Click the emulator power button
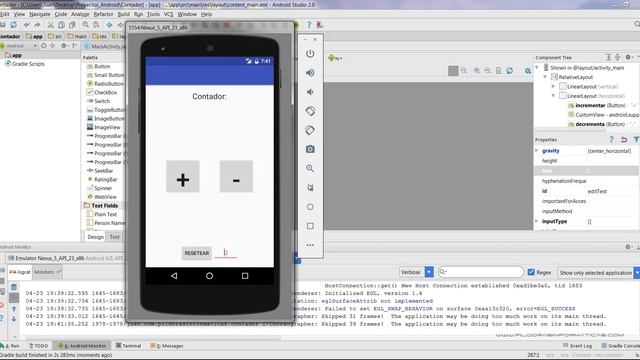 [310, 53]
